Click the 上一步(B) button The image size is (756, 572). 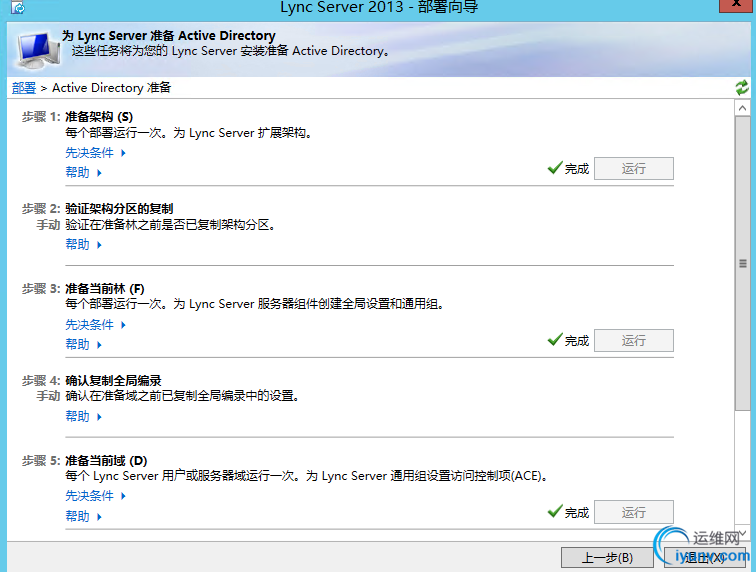[x=607, y=558]
